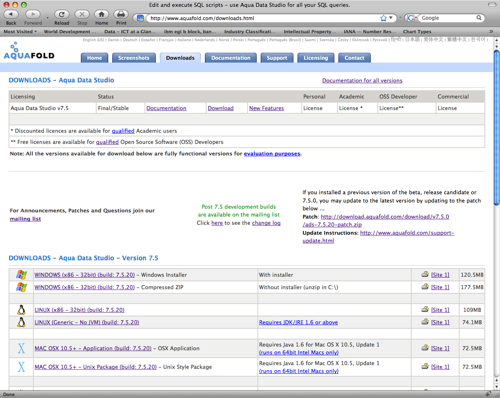This screenshot has width=500, height=398.
Task: Open the Screenshots navigation tab
Action: coord(134,58)
